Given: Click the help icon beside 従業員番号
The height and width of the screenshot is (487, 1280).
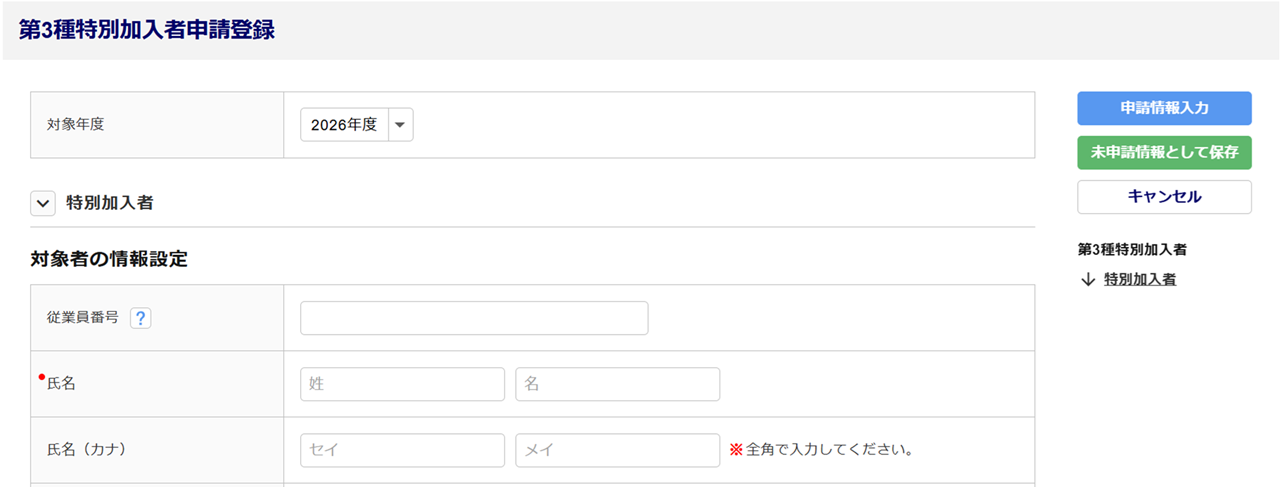Looking at the screenshot, I should tap(140, 318).
